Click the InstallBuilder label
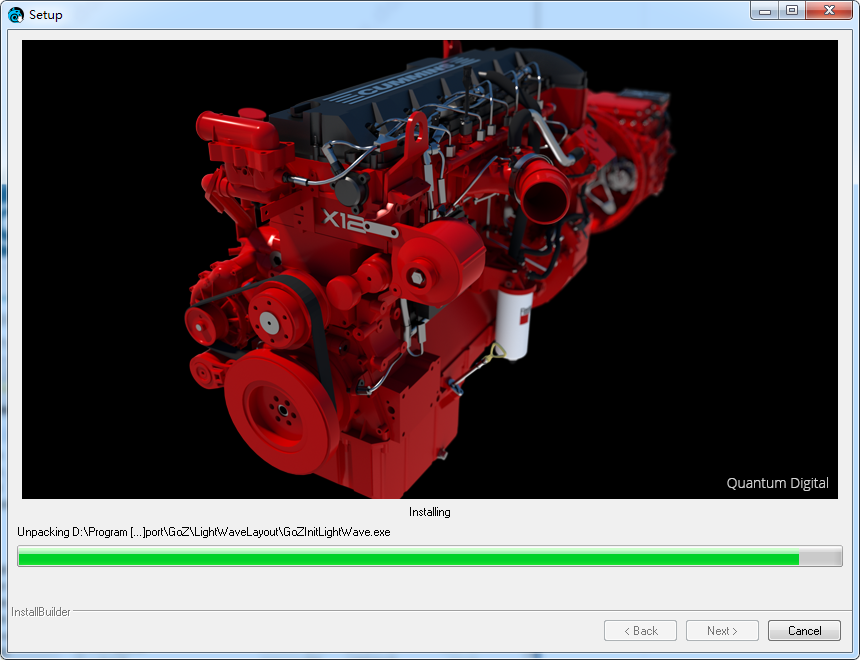This screenshot has width=860, height=660. [41, 612]
